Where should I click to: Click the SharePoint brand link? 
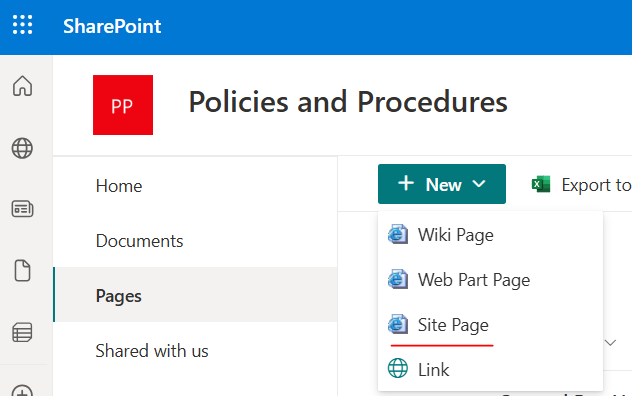click(x=112, y=26)
